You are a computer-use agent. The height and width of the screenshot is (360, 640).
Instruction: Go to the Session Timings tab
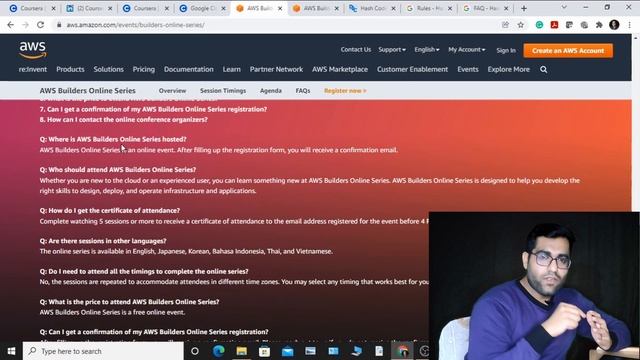(x=223, y=91)
